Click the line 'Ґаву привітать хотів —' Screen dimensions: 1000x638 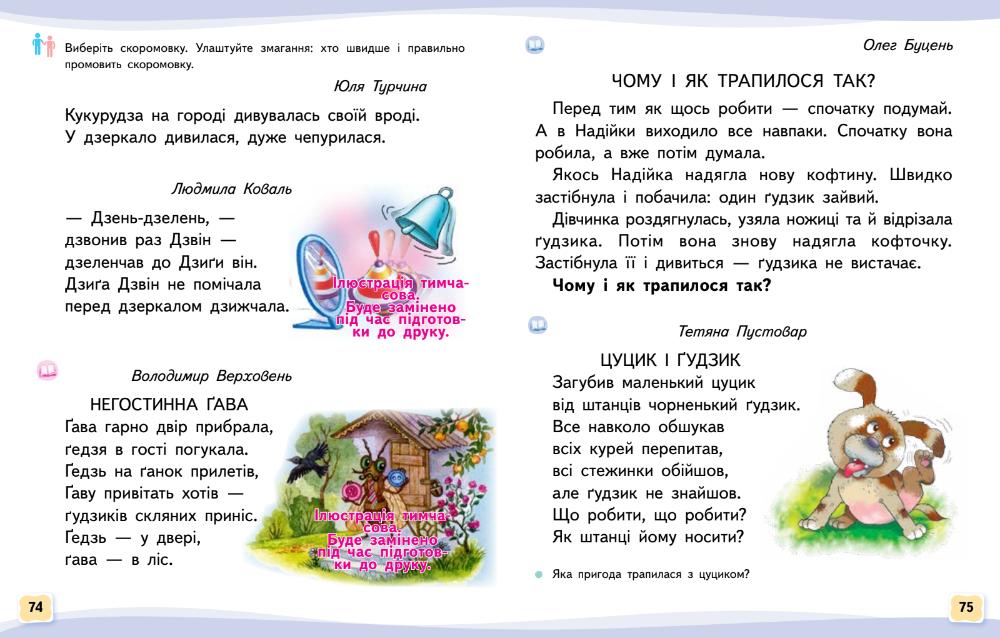click(154, 494)
